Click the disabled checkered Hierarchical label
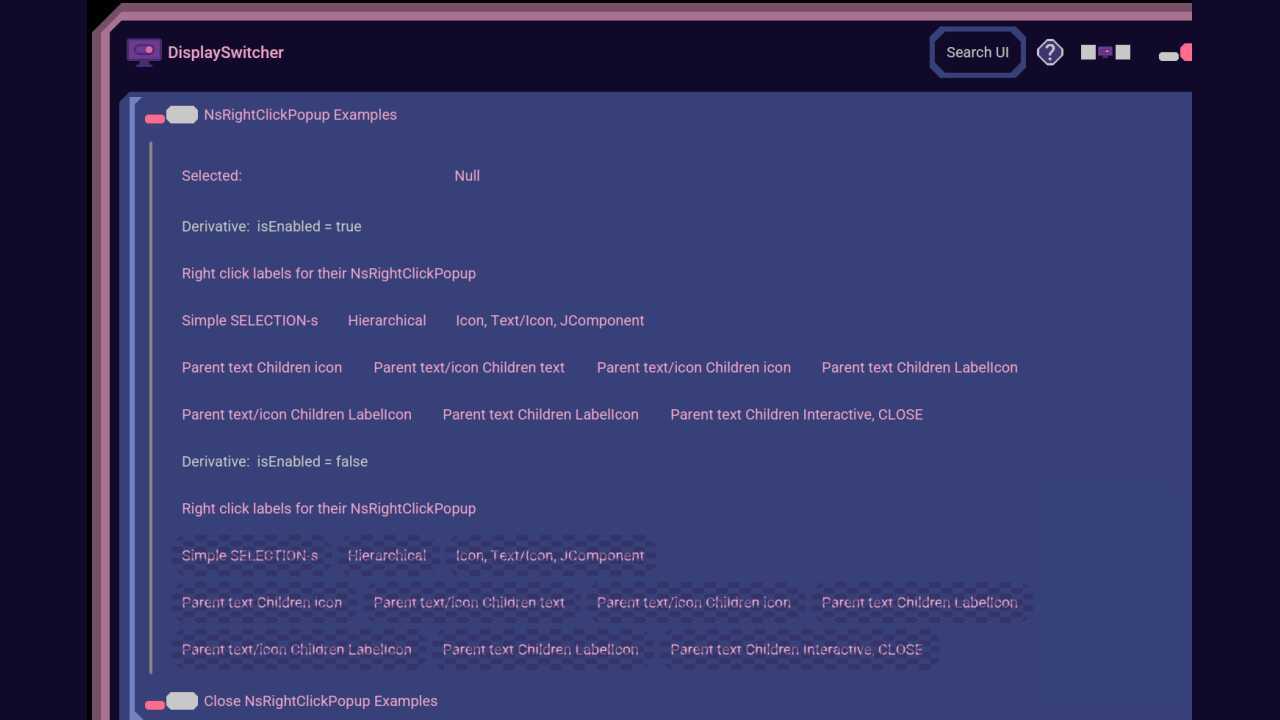This screenshot has height=720, width=1280. (387, 556)
